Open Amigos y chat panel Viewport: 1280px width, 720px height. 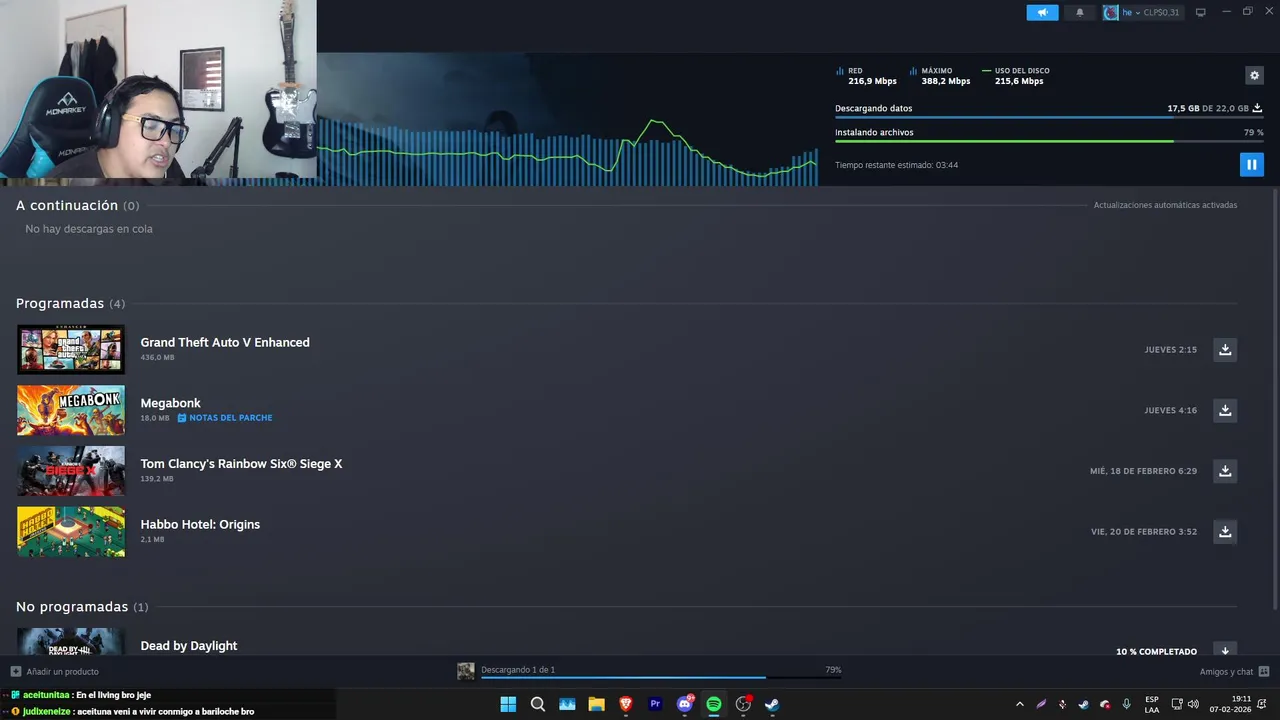pos(1234,671)
